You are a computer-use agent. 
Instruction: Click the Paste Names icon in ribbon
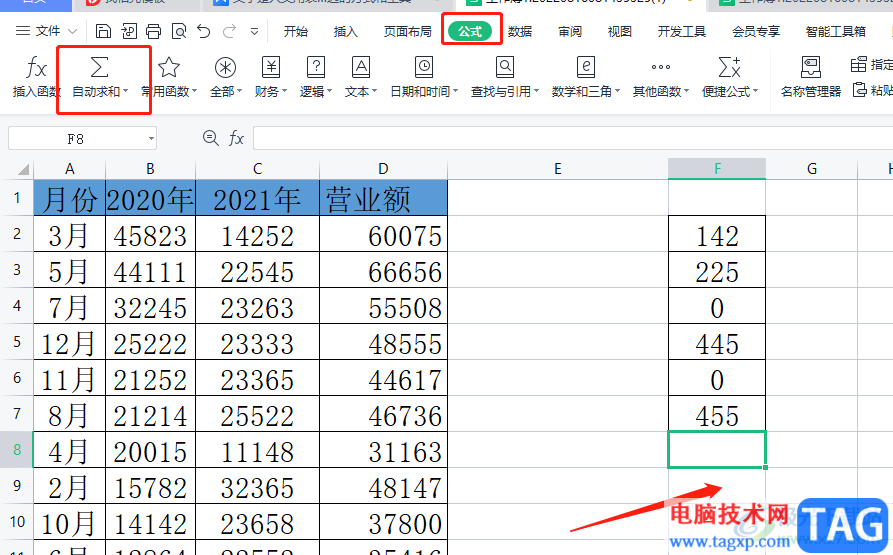[860, 90]
